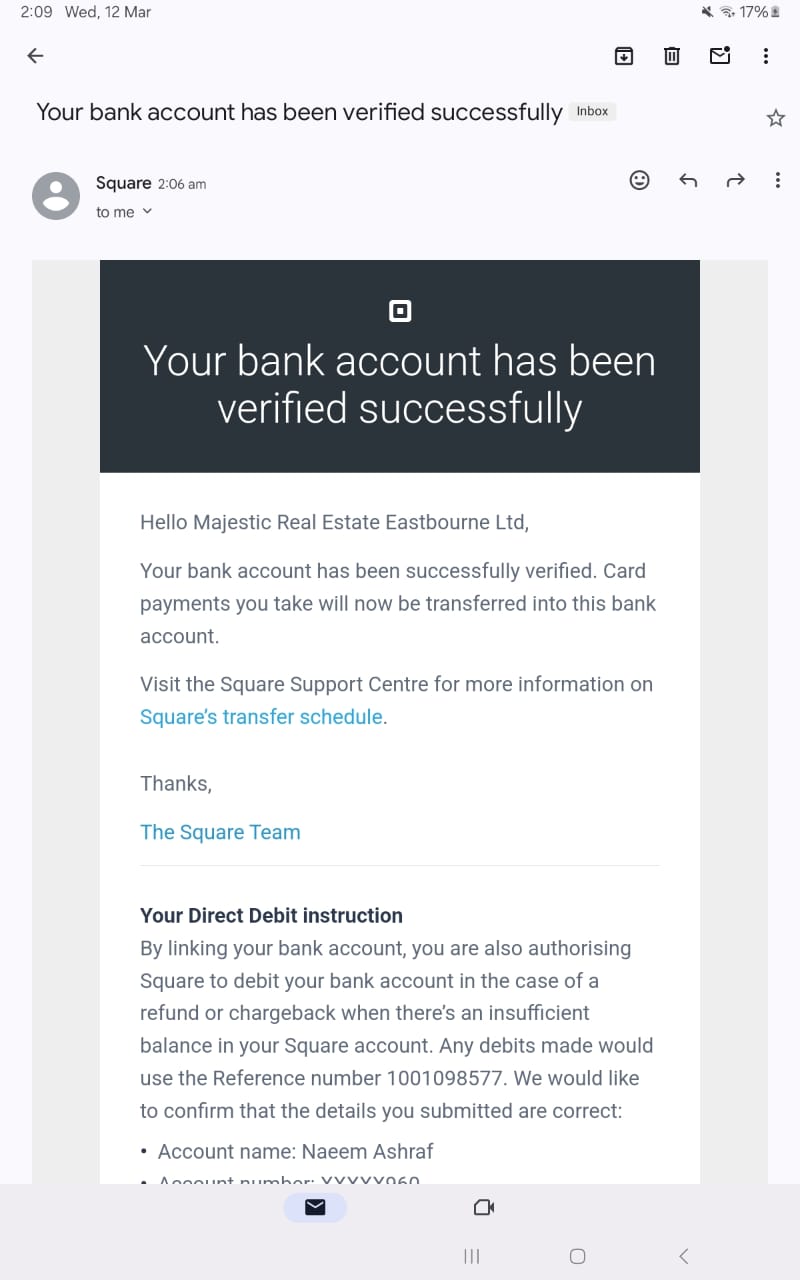Screen dimensions: 800x1280
Task: Forward this email
Action: pyautogui.click(x=736, y=180)
